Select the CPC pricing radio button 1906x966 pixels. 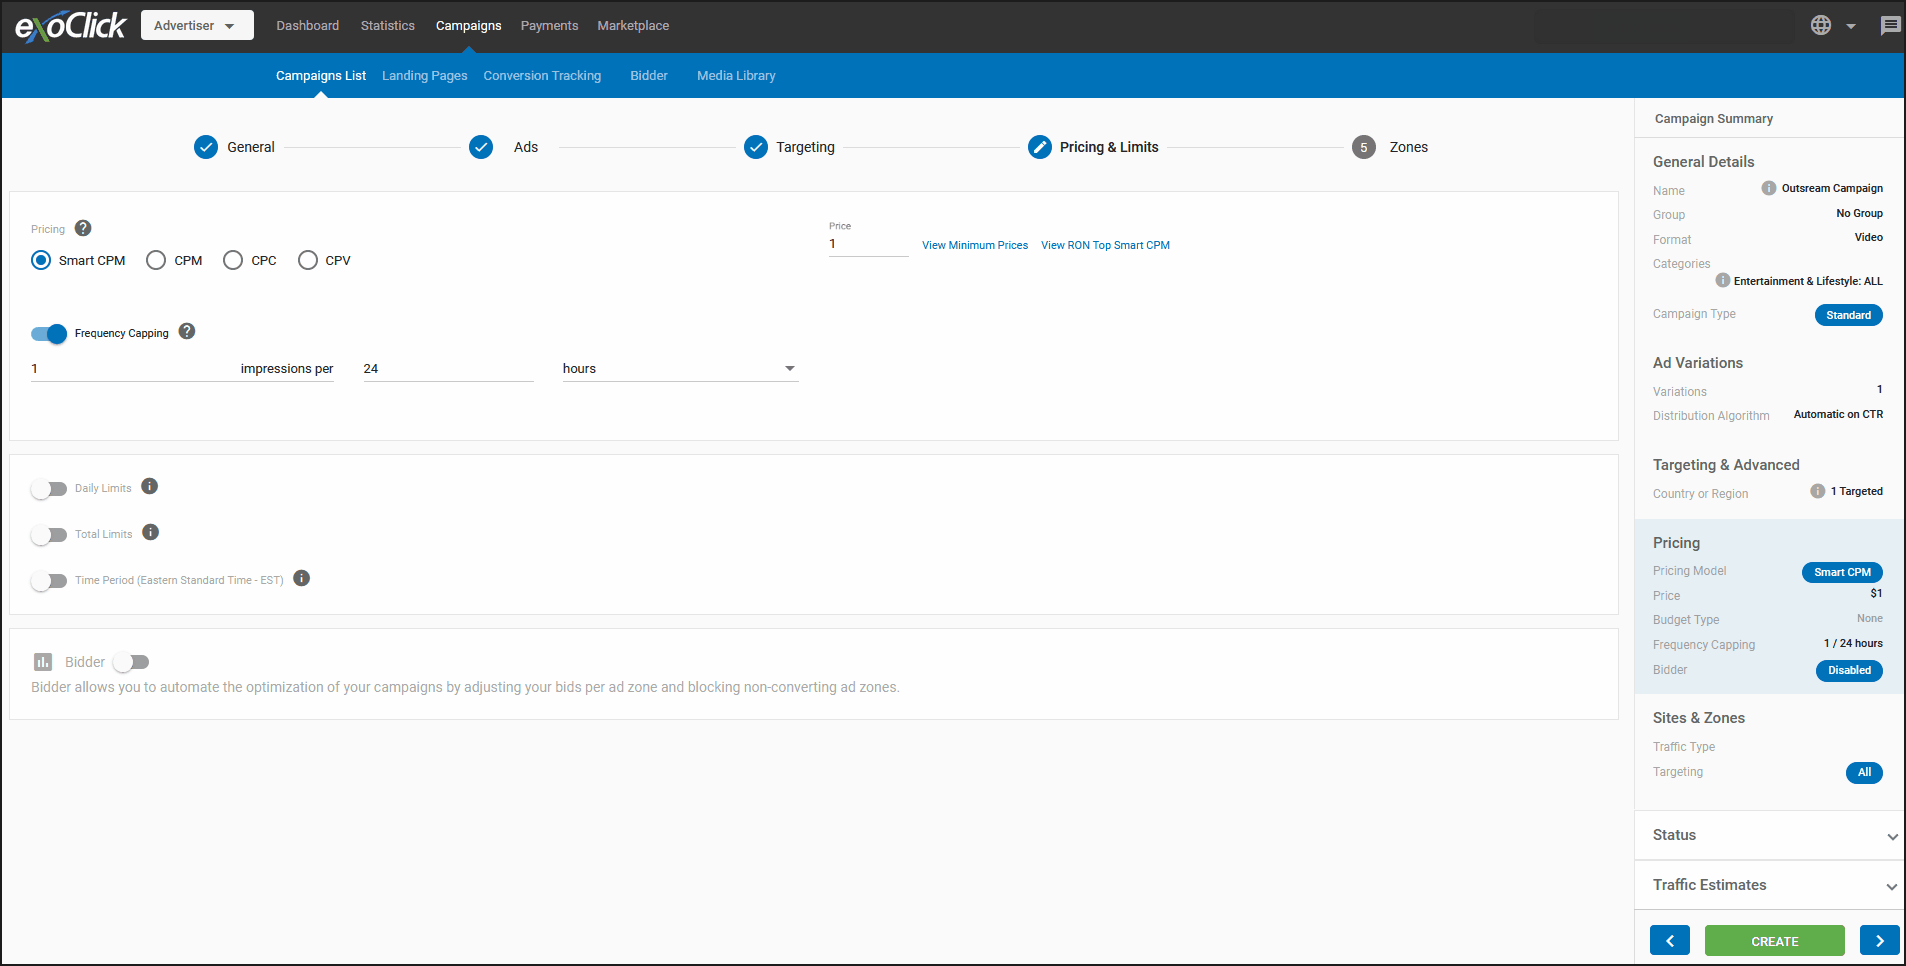(233, 260)
